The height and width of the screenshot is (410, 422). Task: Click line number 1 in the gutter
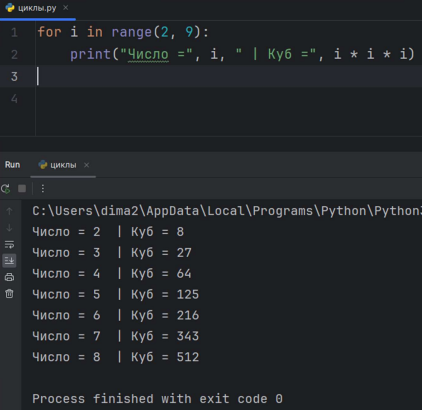[x=14, y=32]
